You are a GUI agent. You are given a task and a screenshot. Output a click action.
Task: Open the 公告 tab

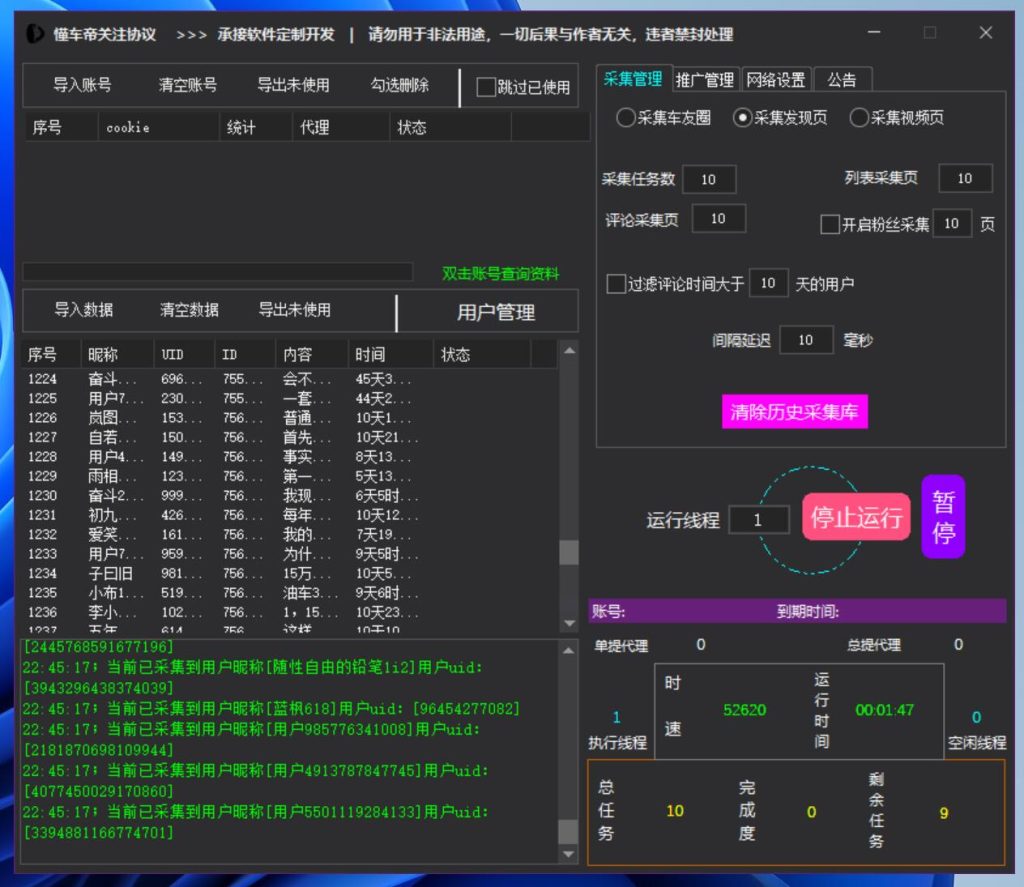coord(842,80)
